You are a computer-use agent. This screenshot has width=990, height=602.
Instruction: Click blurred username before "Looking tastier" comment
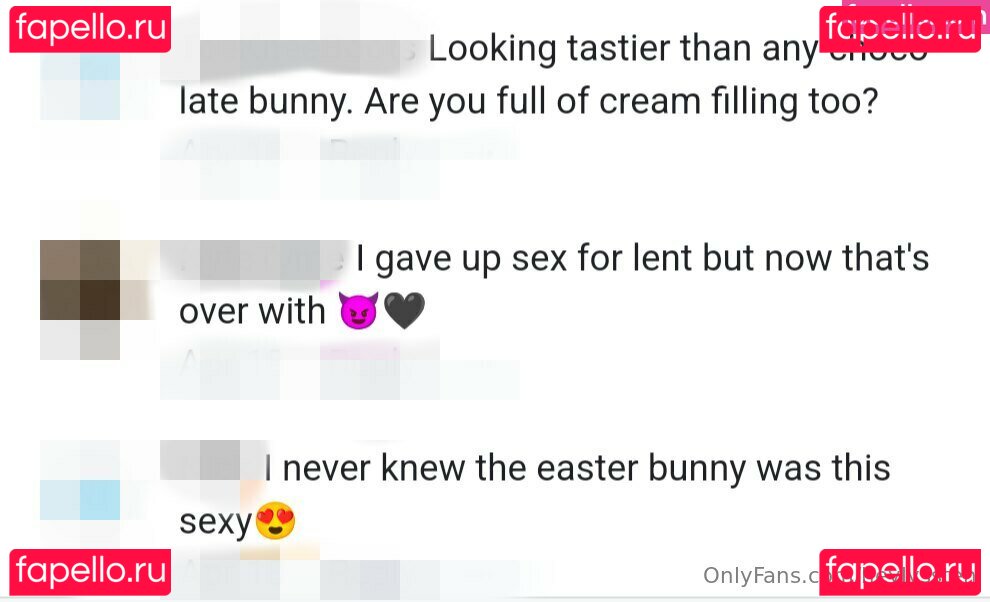pyautogui.click(x=295, y=50)
